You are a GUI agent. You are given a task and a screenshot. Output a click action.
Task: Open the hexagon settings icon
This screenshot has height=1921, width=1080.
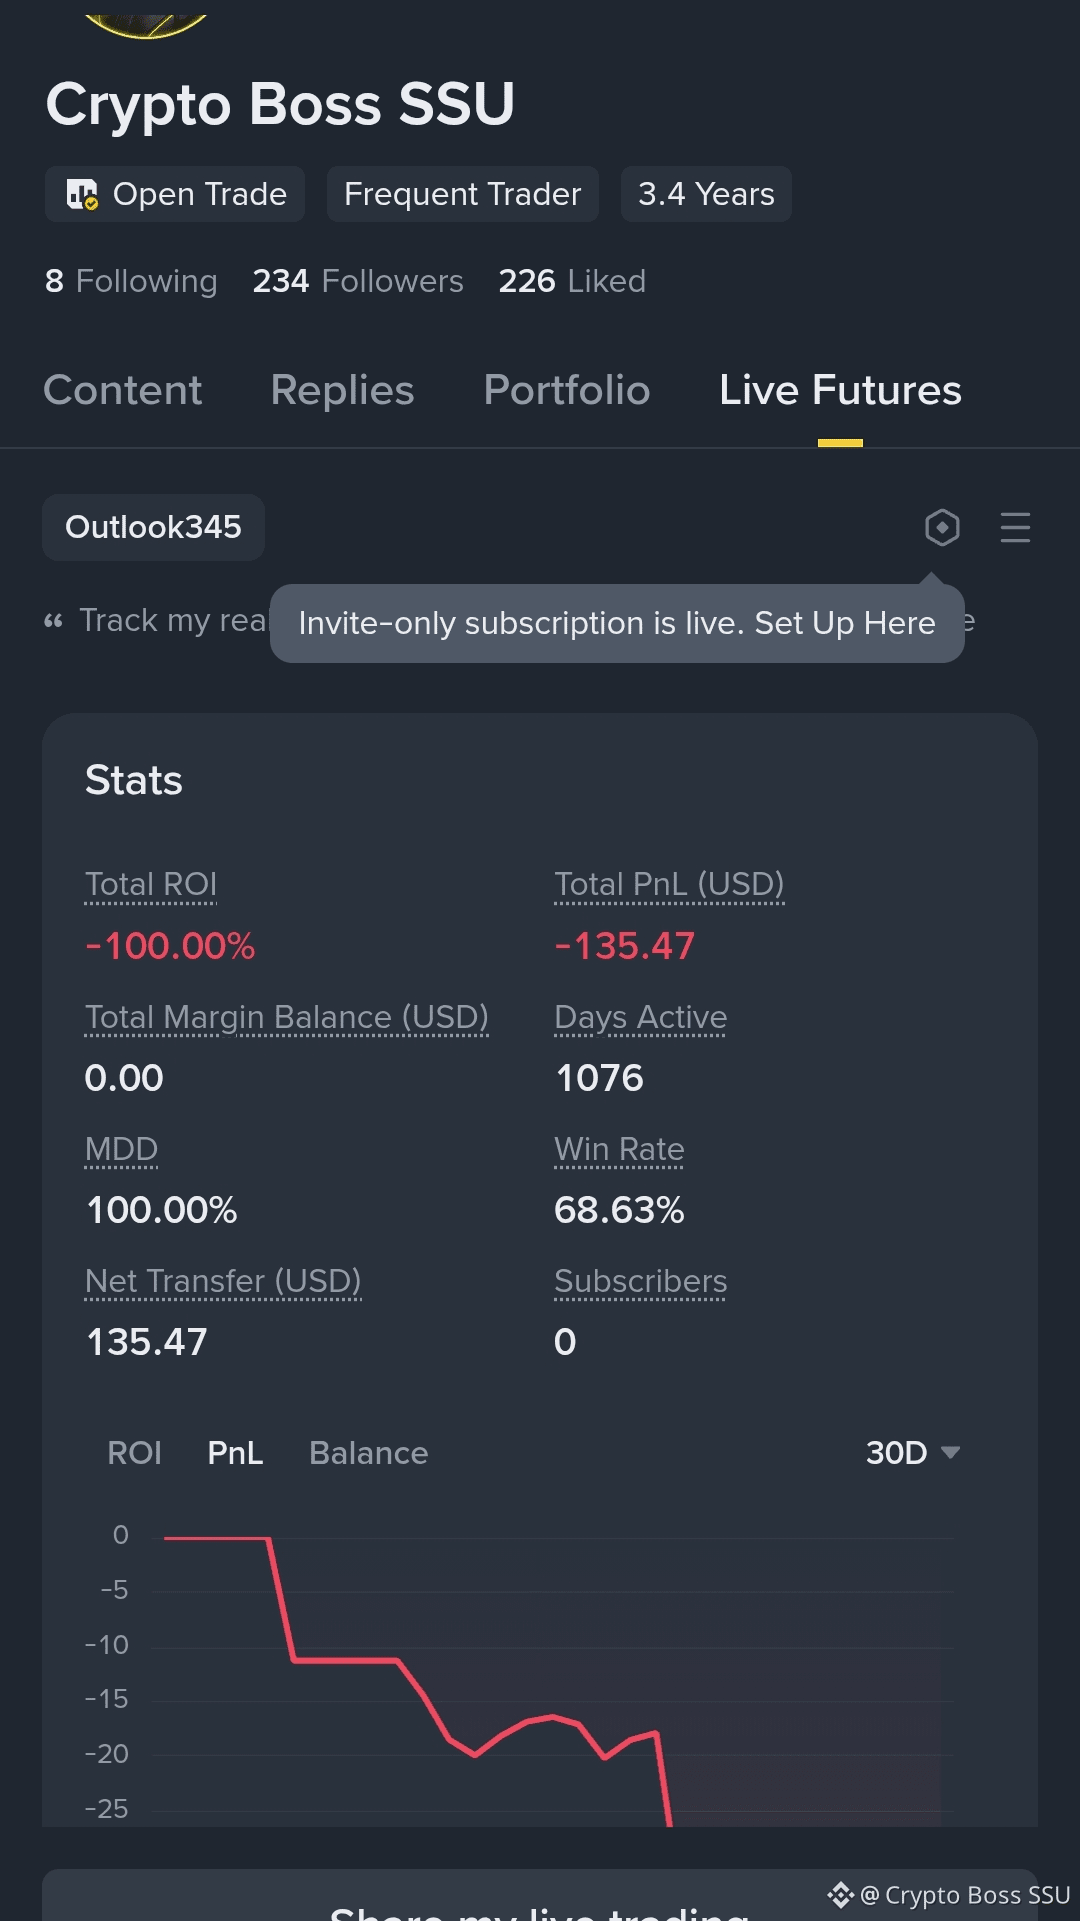(942, 527)
